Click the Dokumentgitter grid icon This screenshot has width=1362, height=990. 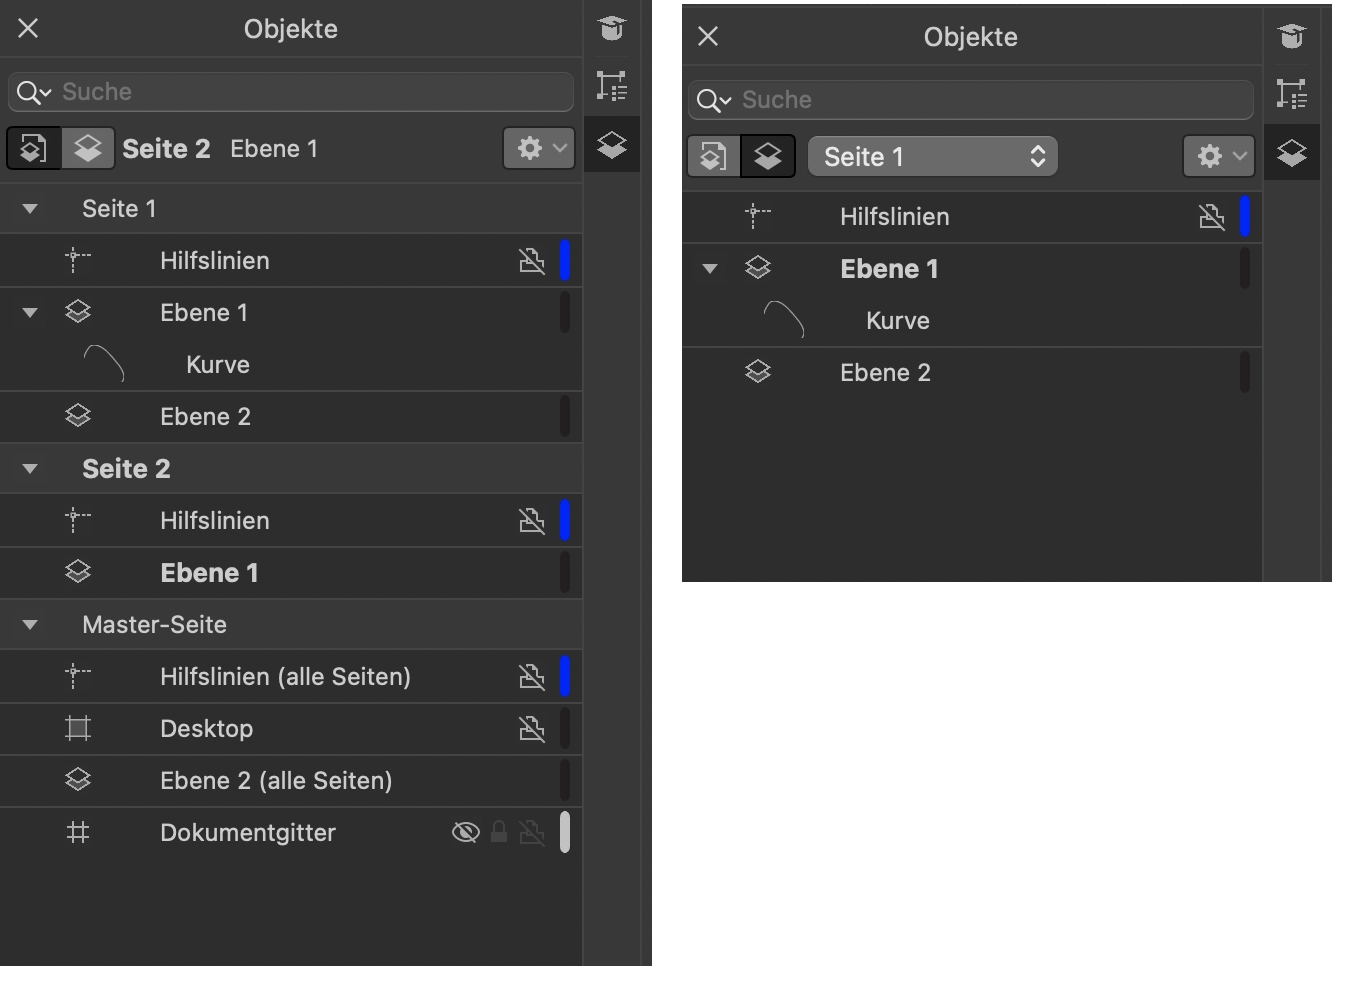click(77, 833)
